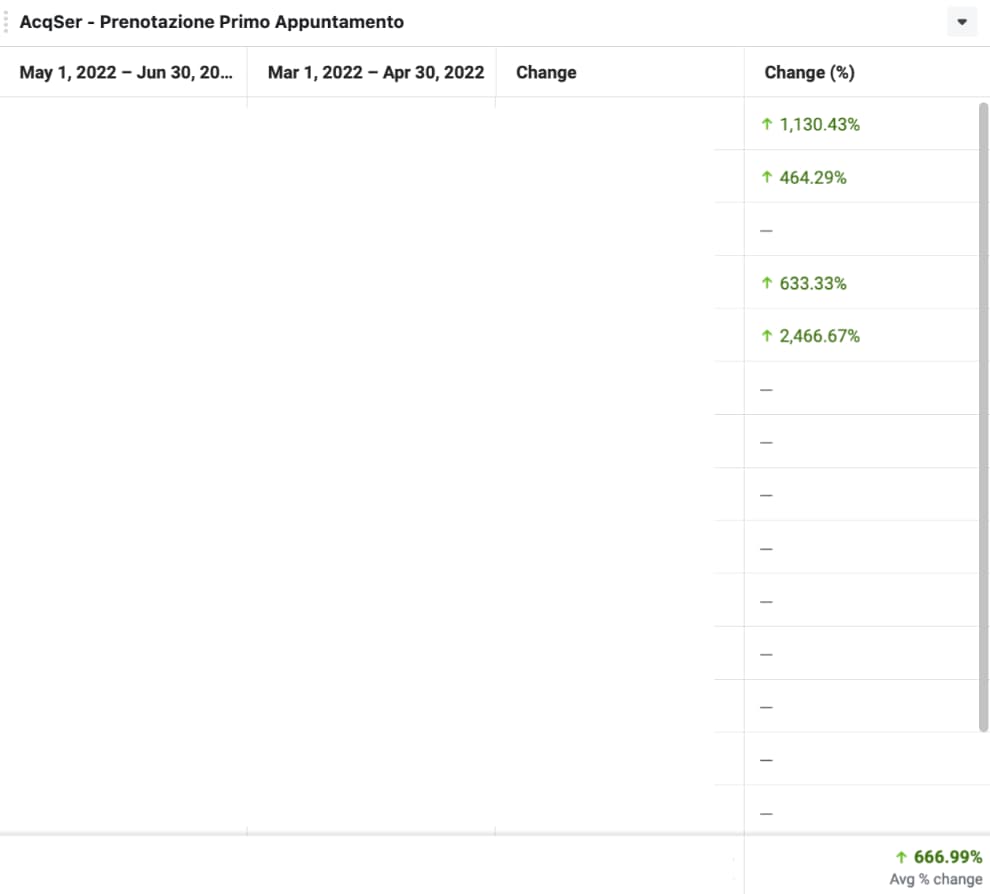Click the green up arrow beside 464.29%
This screenshot has height=894, width=990.
click(x=767, y=177)
